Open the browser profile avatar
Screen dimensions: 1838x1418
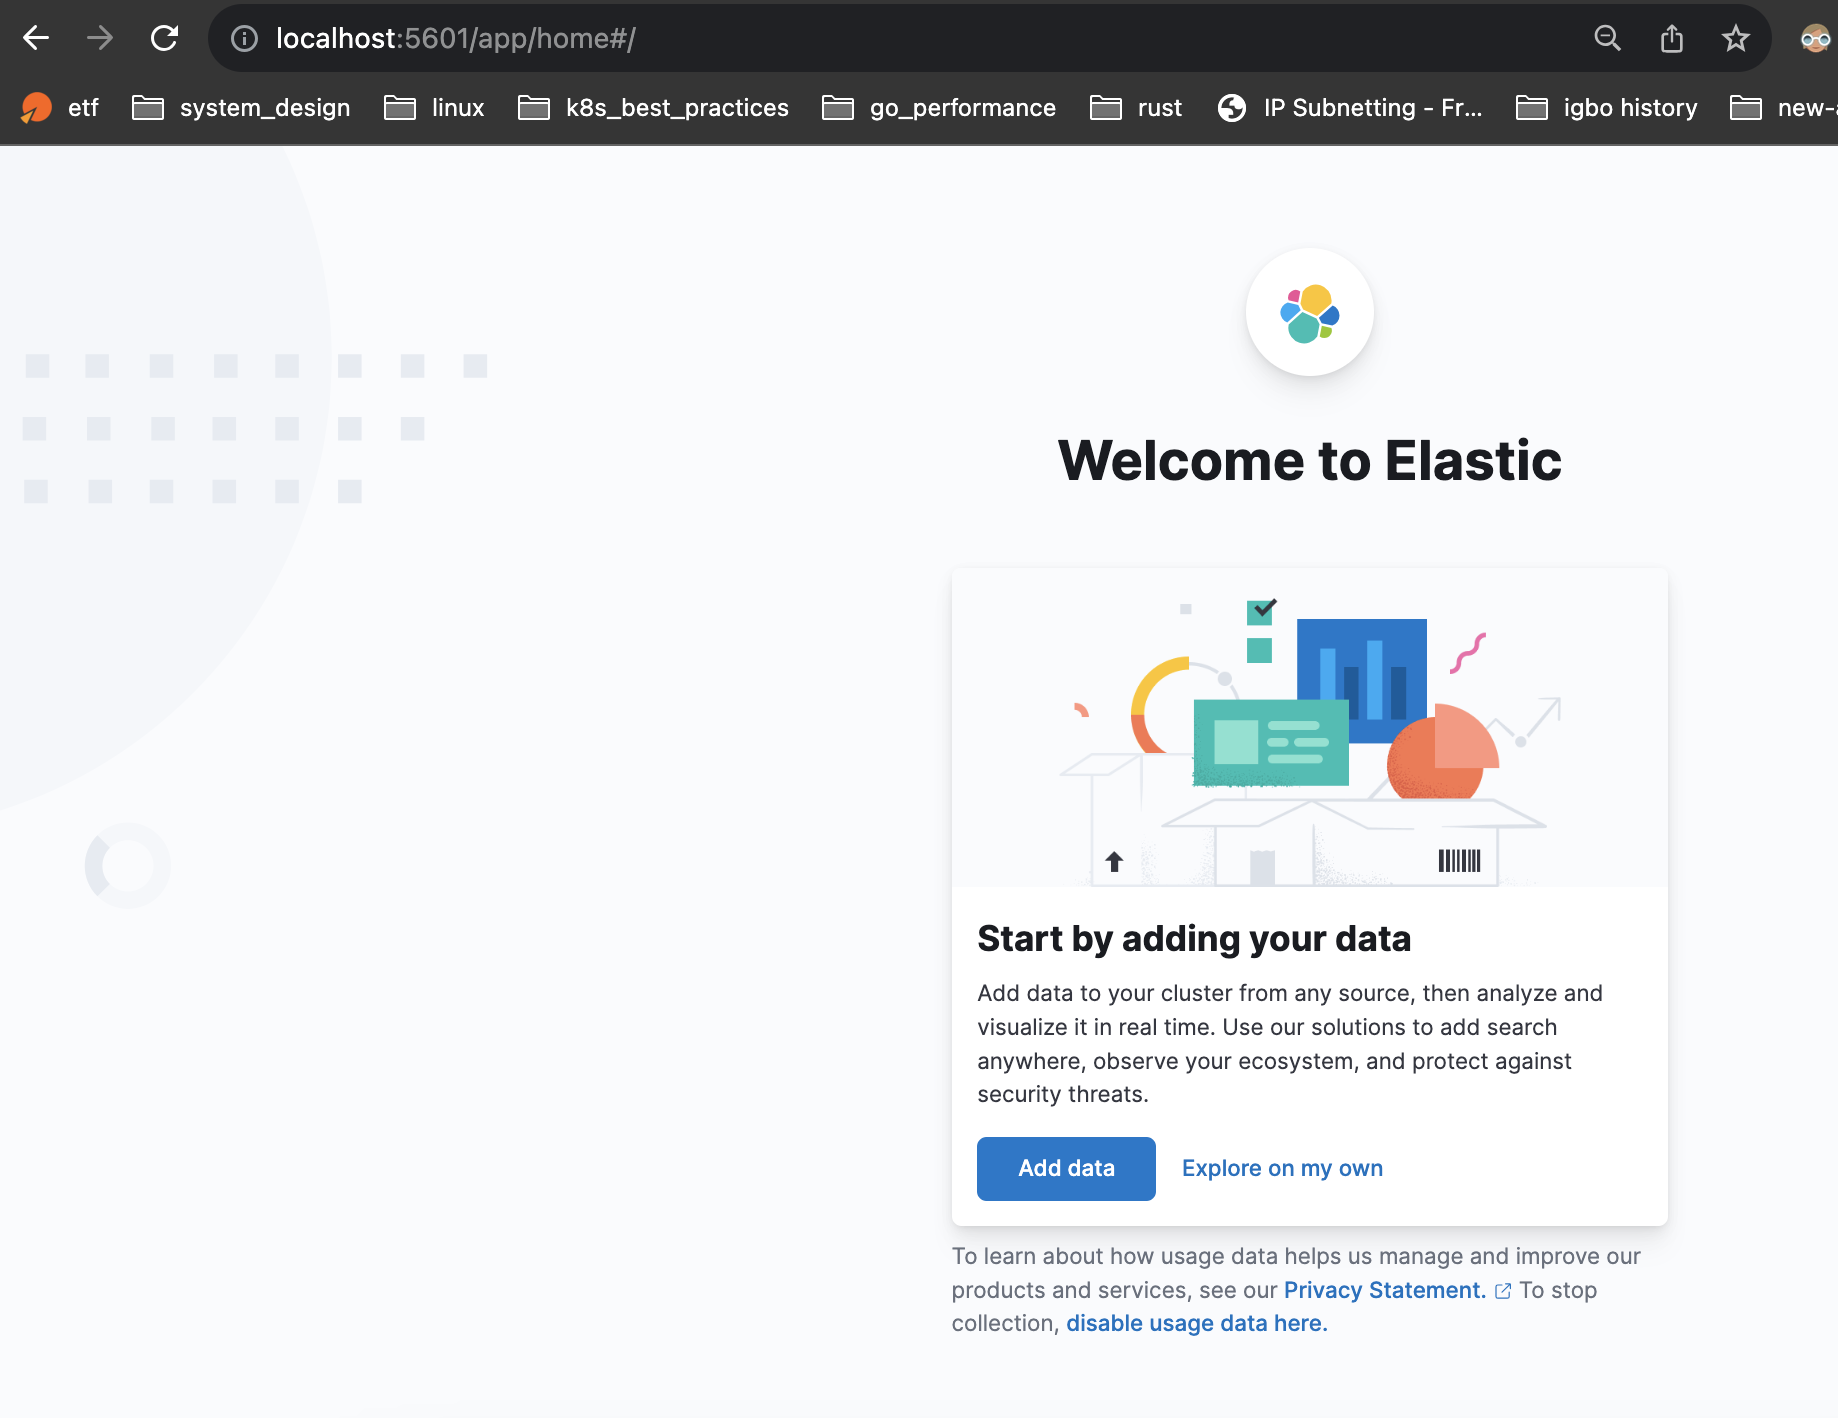(x=1814, y=38)
